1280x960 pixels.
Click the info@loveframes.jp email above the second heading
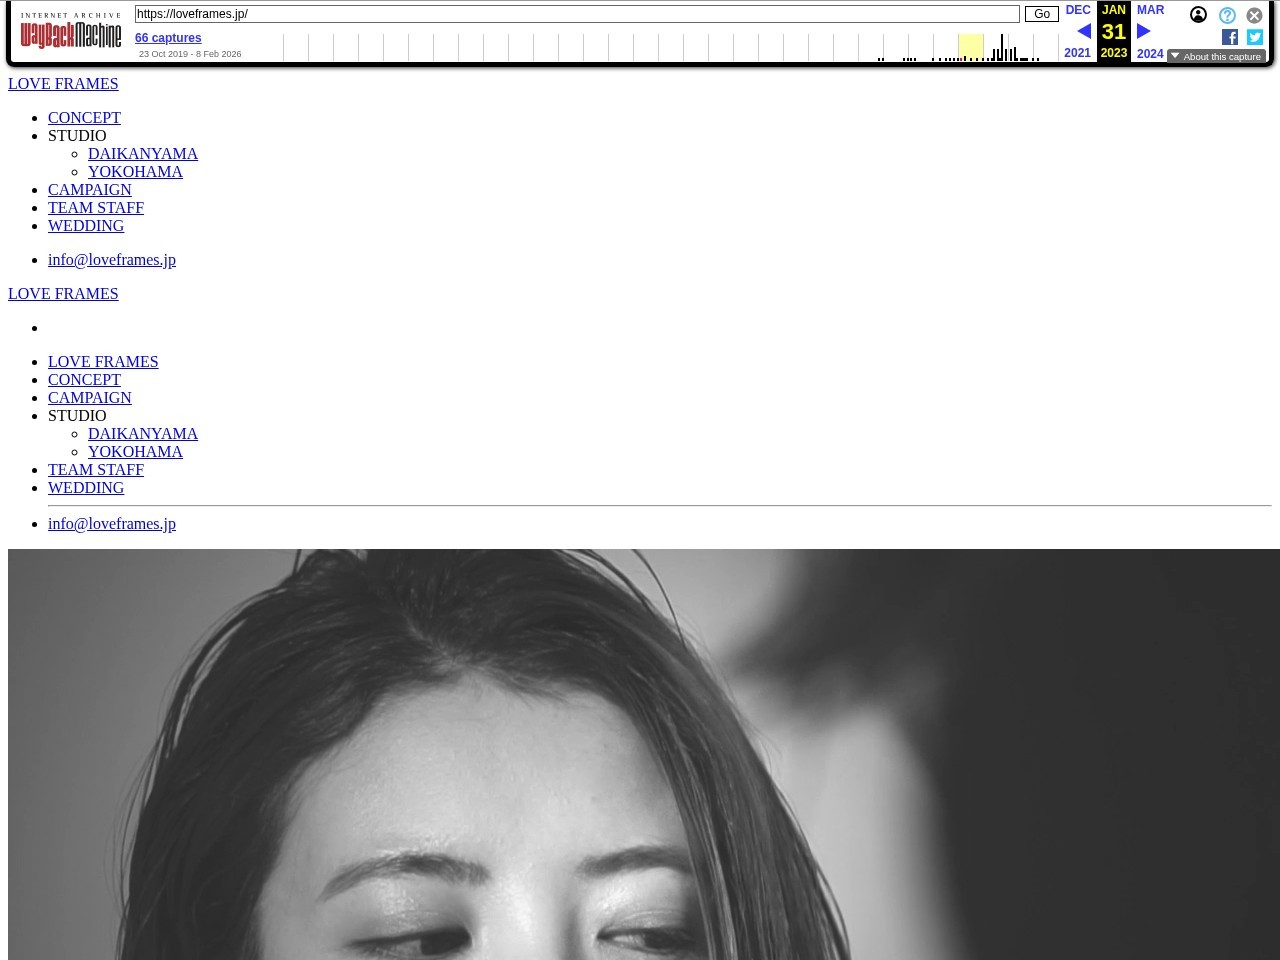click(x=112, y=260)
